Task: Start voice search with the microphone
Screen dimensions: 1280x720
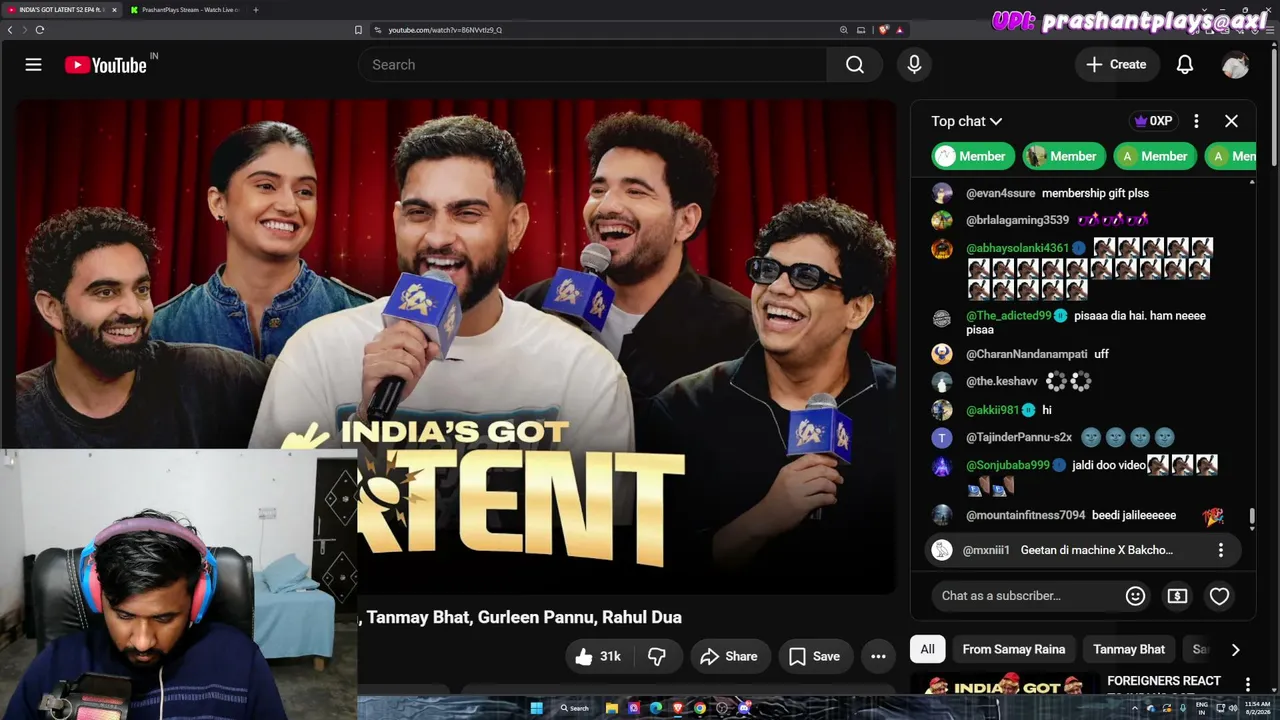Action: [x=914, y=65]
